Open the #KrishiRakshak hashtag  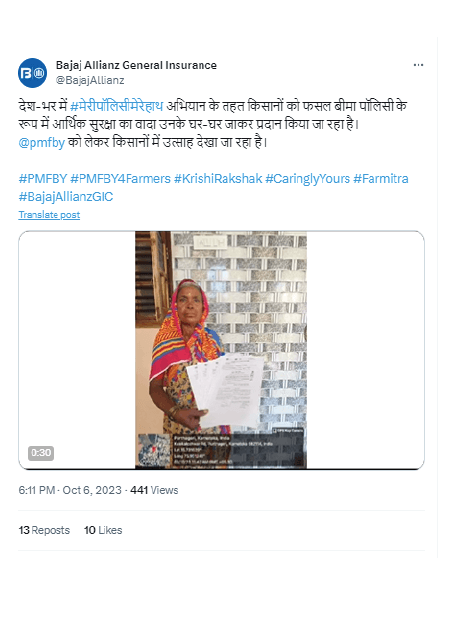tap(218, 179)
